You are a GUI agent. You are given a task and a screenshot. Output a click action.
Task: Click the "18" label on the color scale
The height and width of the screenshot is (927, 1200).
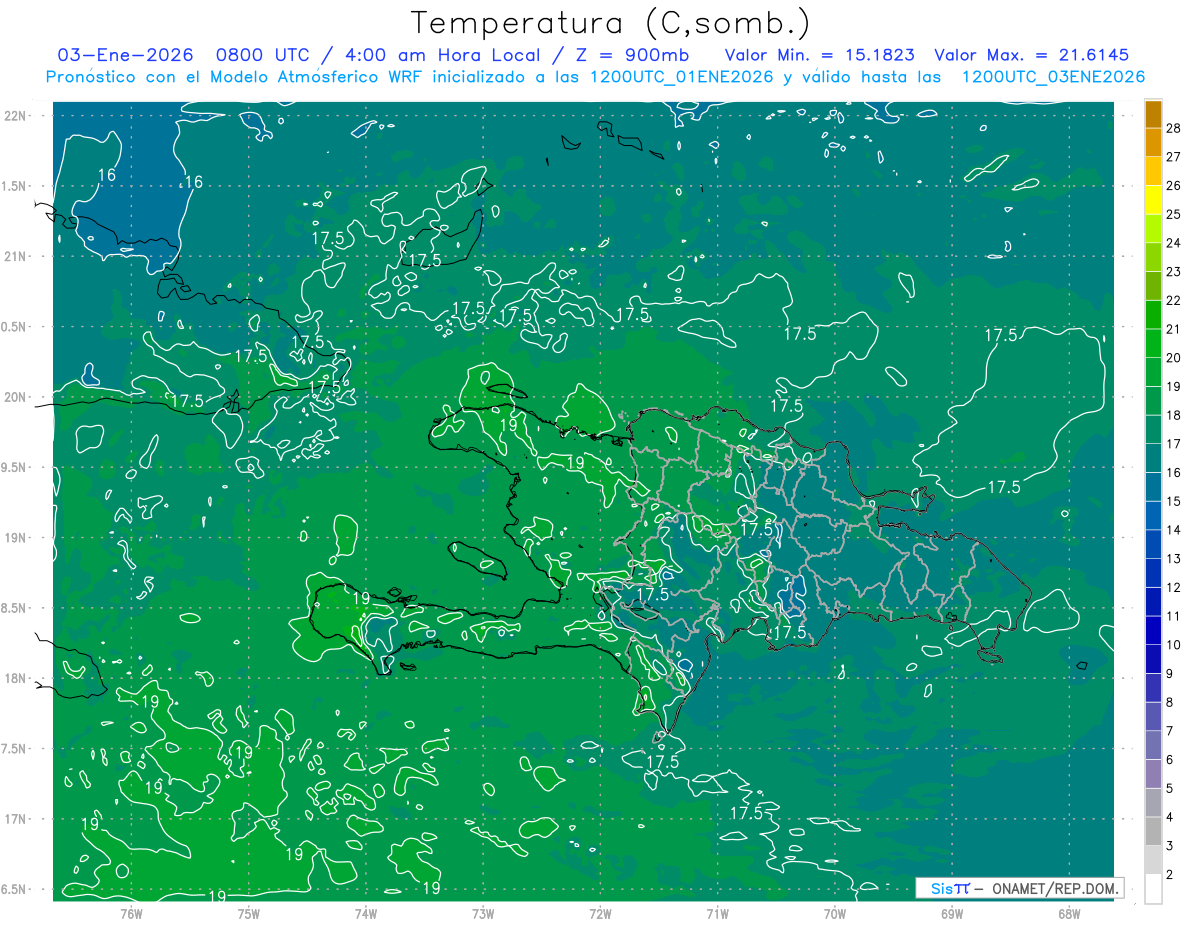pyautogui.click(x=1174, y=415)
